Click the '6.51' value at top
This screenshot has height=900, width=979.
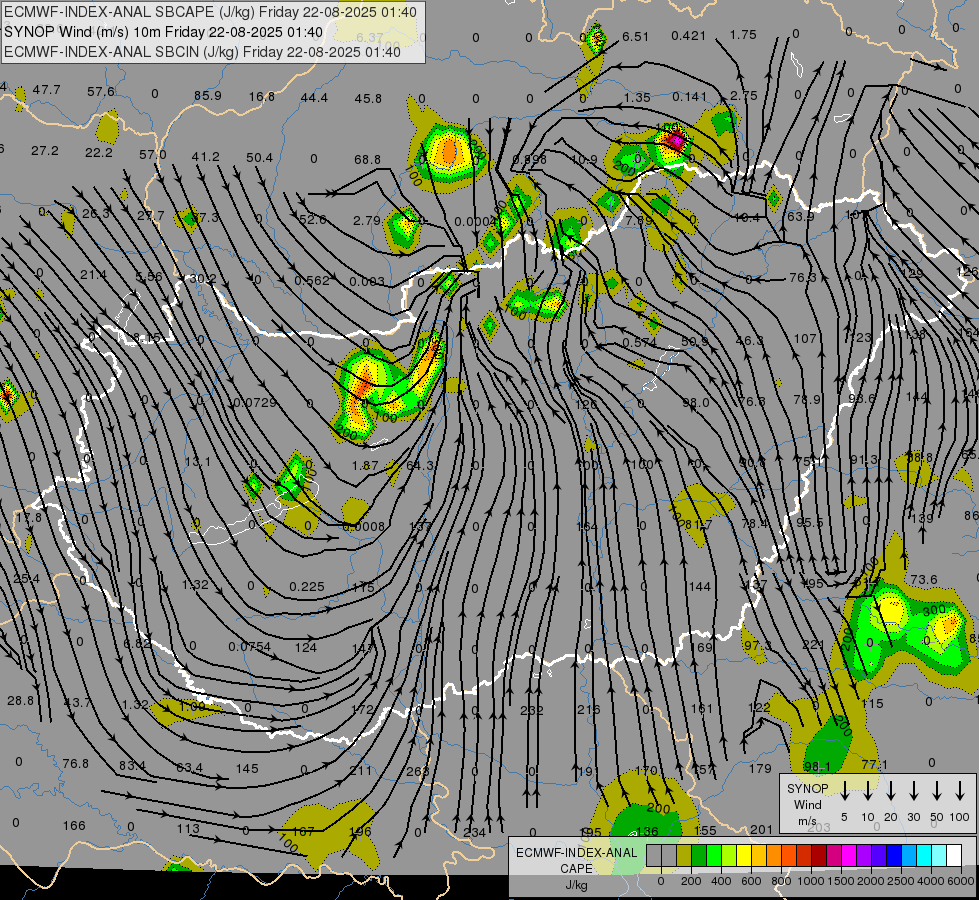click(x=635, y=36)
